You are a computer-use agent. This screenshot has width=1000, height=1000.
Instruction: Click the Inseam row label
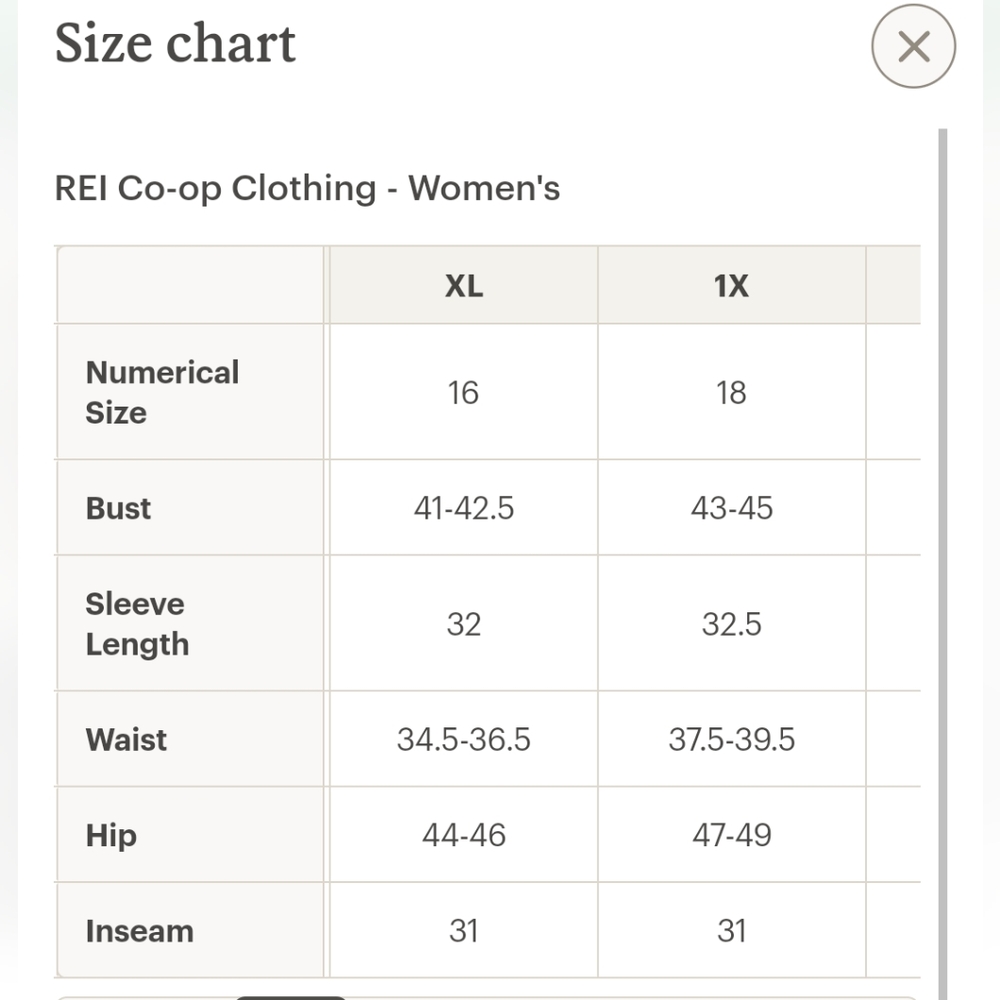[140, 931]
